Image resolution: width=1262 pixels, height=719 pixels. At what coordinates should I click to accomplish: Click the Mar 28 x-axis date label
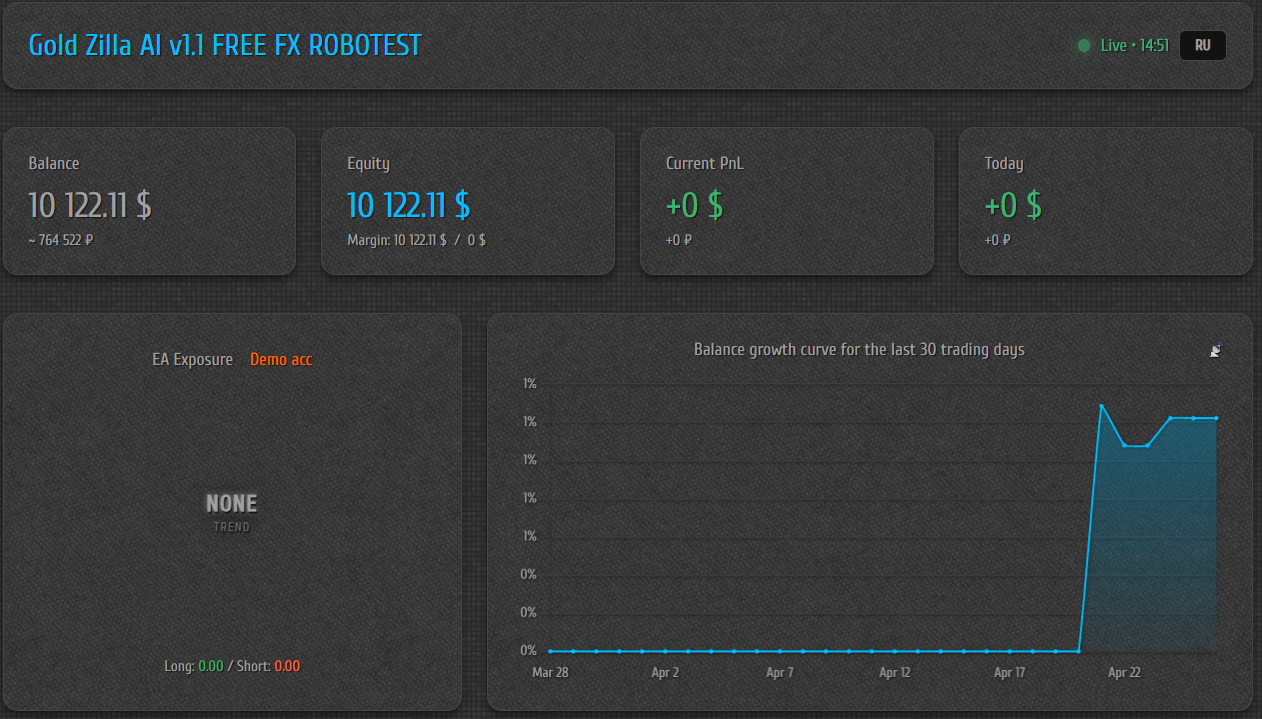[x=550, y=673]
